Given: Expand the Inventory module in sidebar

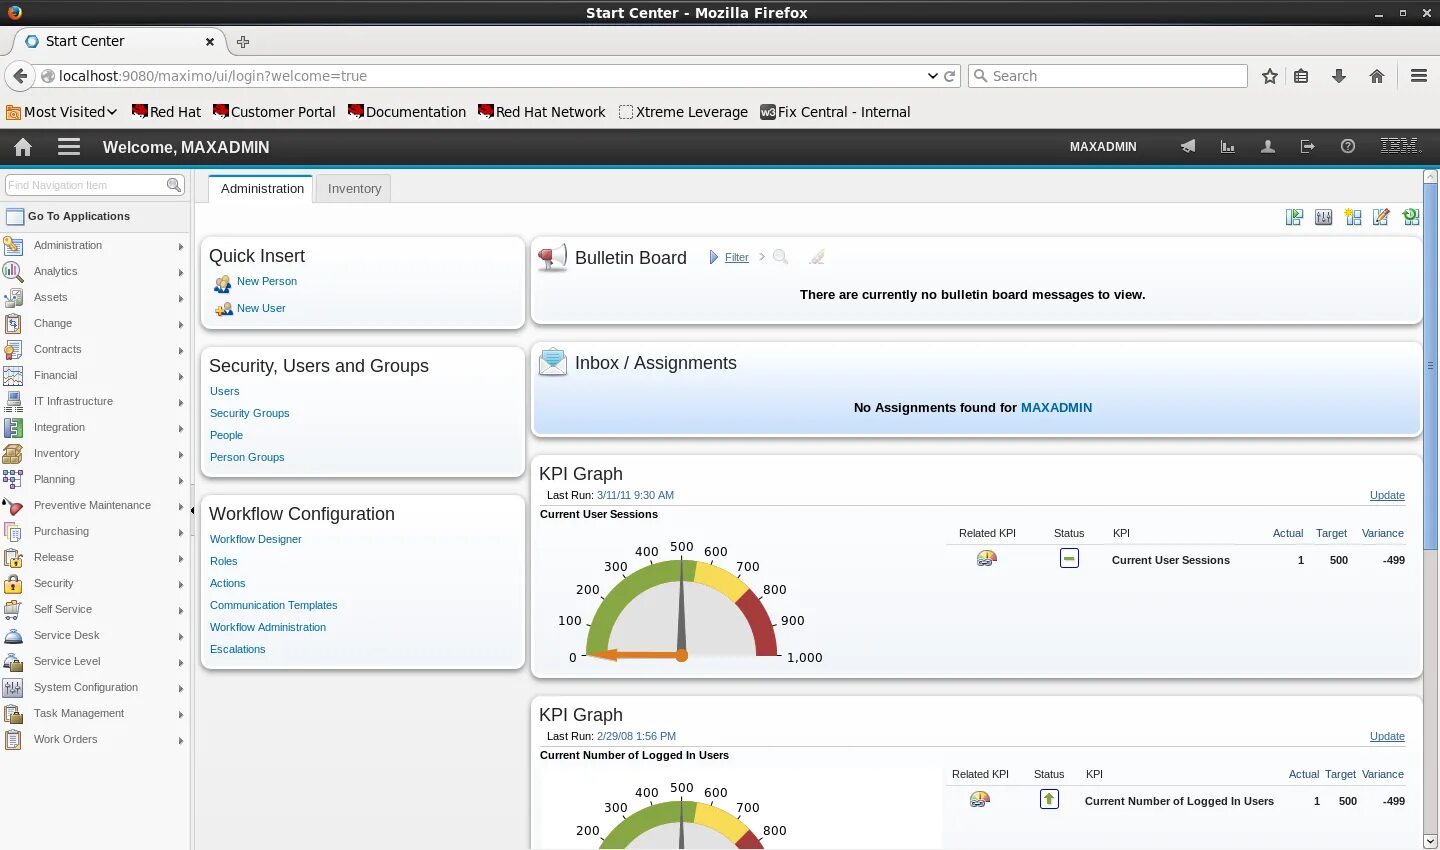Looking at the screenshot, I should point(95,453).
